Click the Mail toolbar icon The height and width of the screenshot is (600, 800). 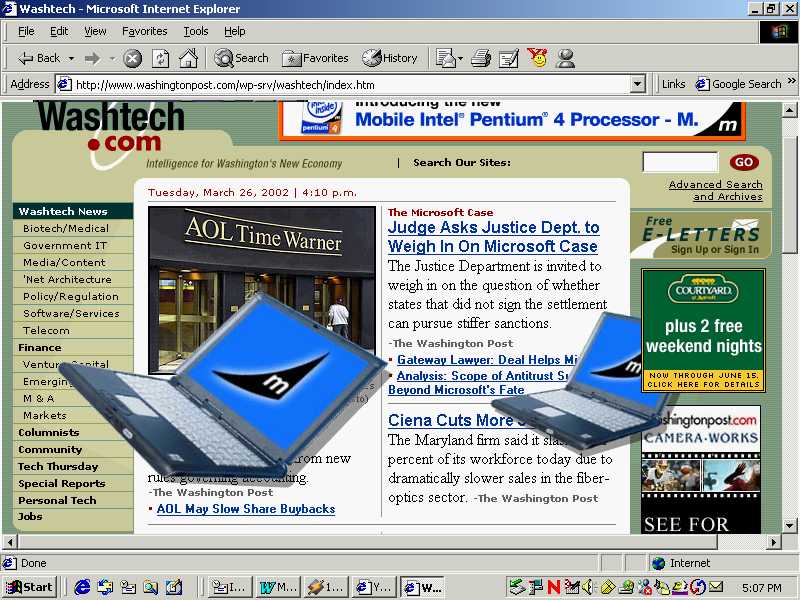click(445, 59)
